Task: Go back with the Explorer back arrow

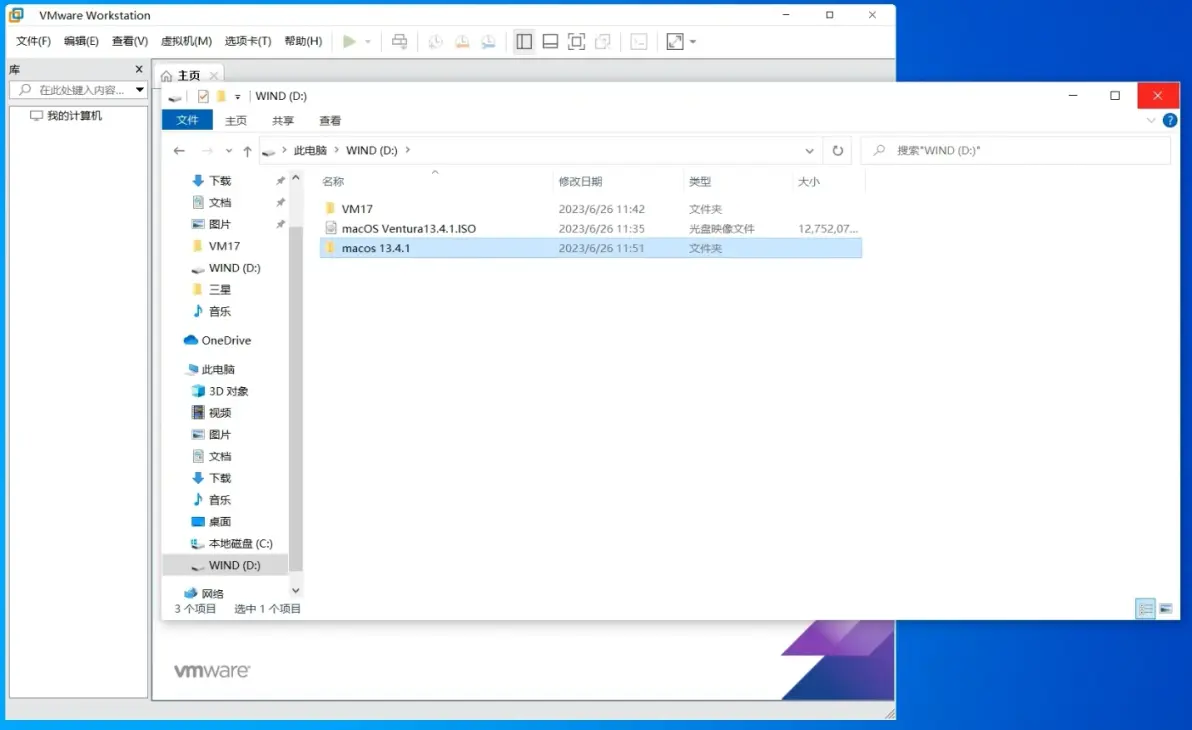Action: point(179,151)
